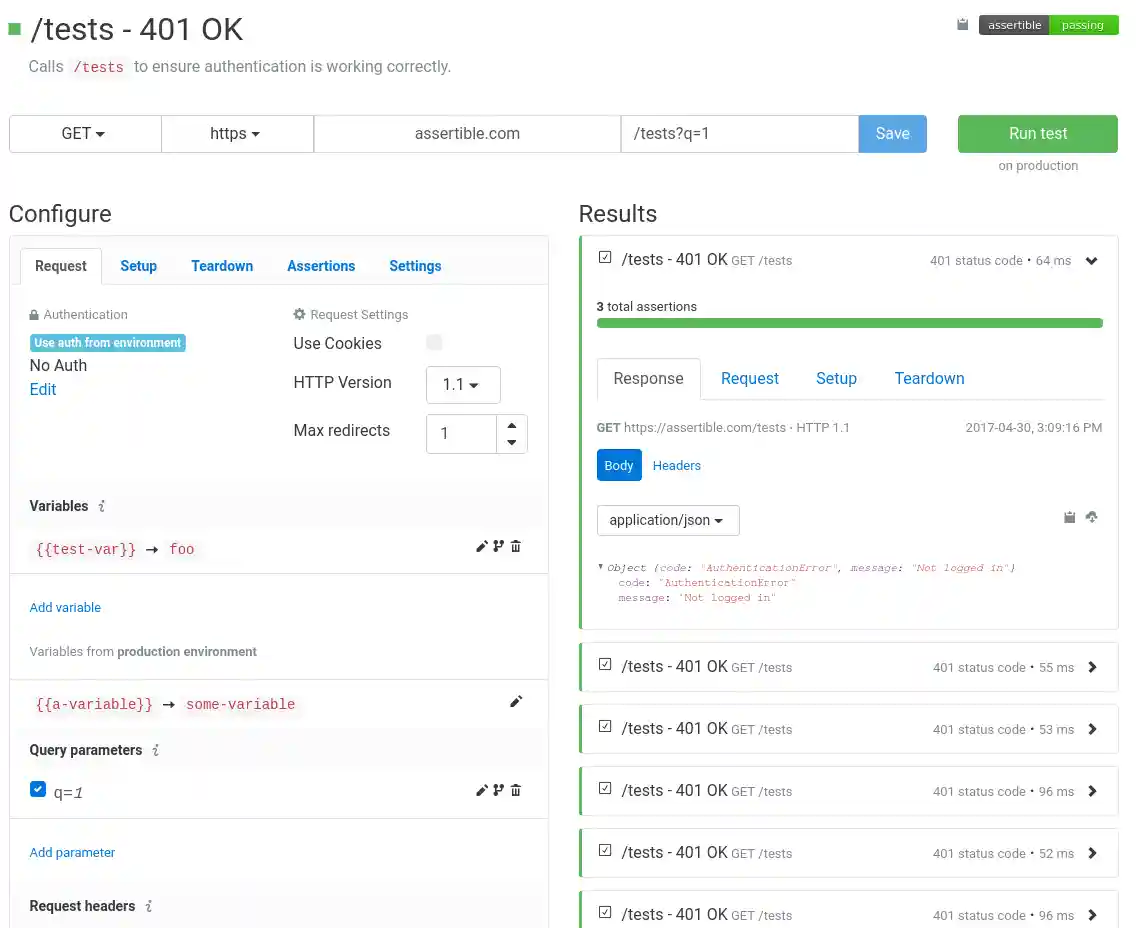
Task: Click the green assertions progress bar
Action: coord(850,323)
